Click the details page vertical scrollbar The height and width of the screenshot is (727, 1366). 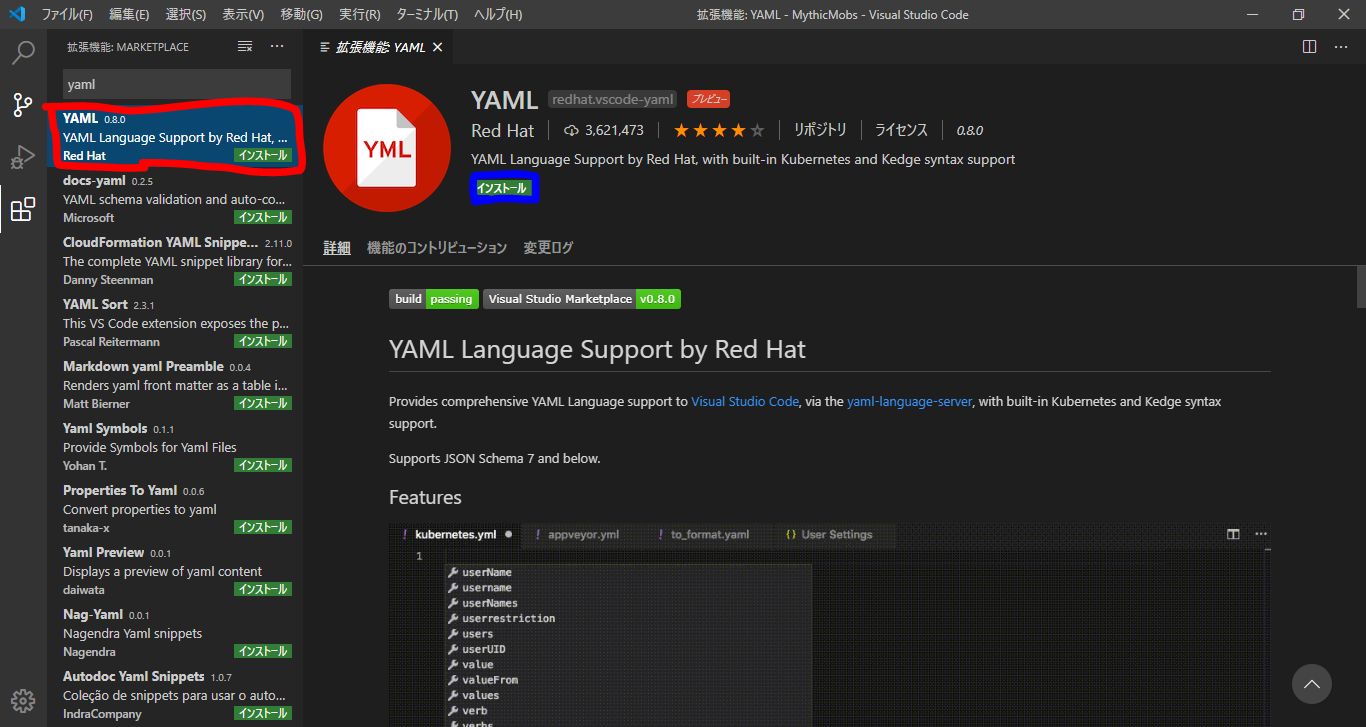click(1360, 287)
